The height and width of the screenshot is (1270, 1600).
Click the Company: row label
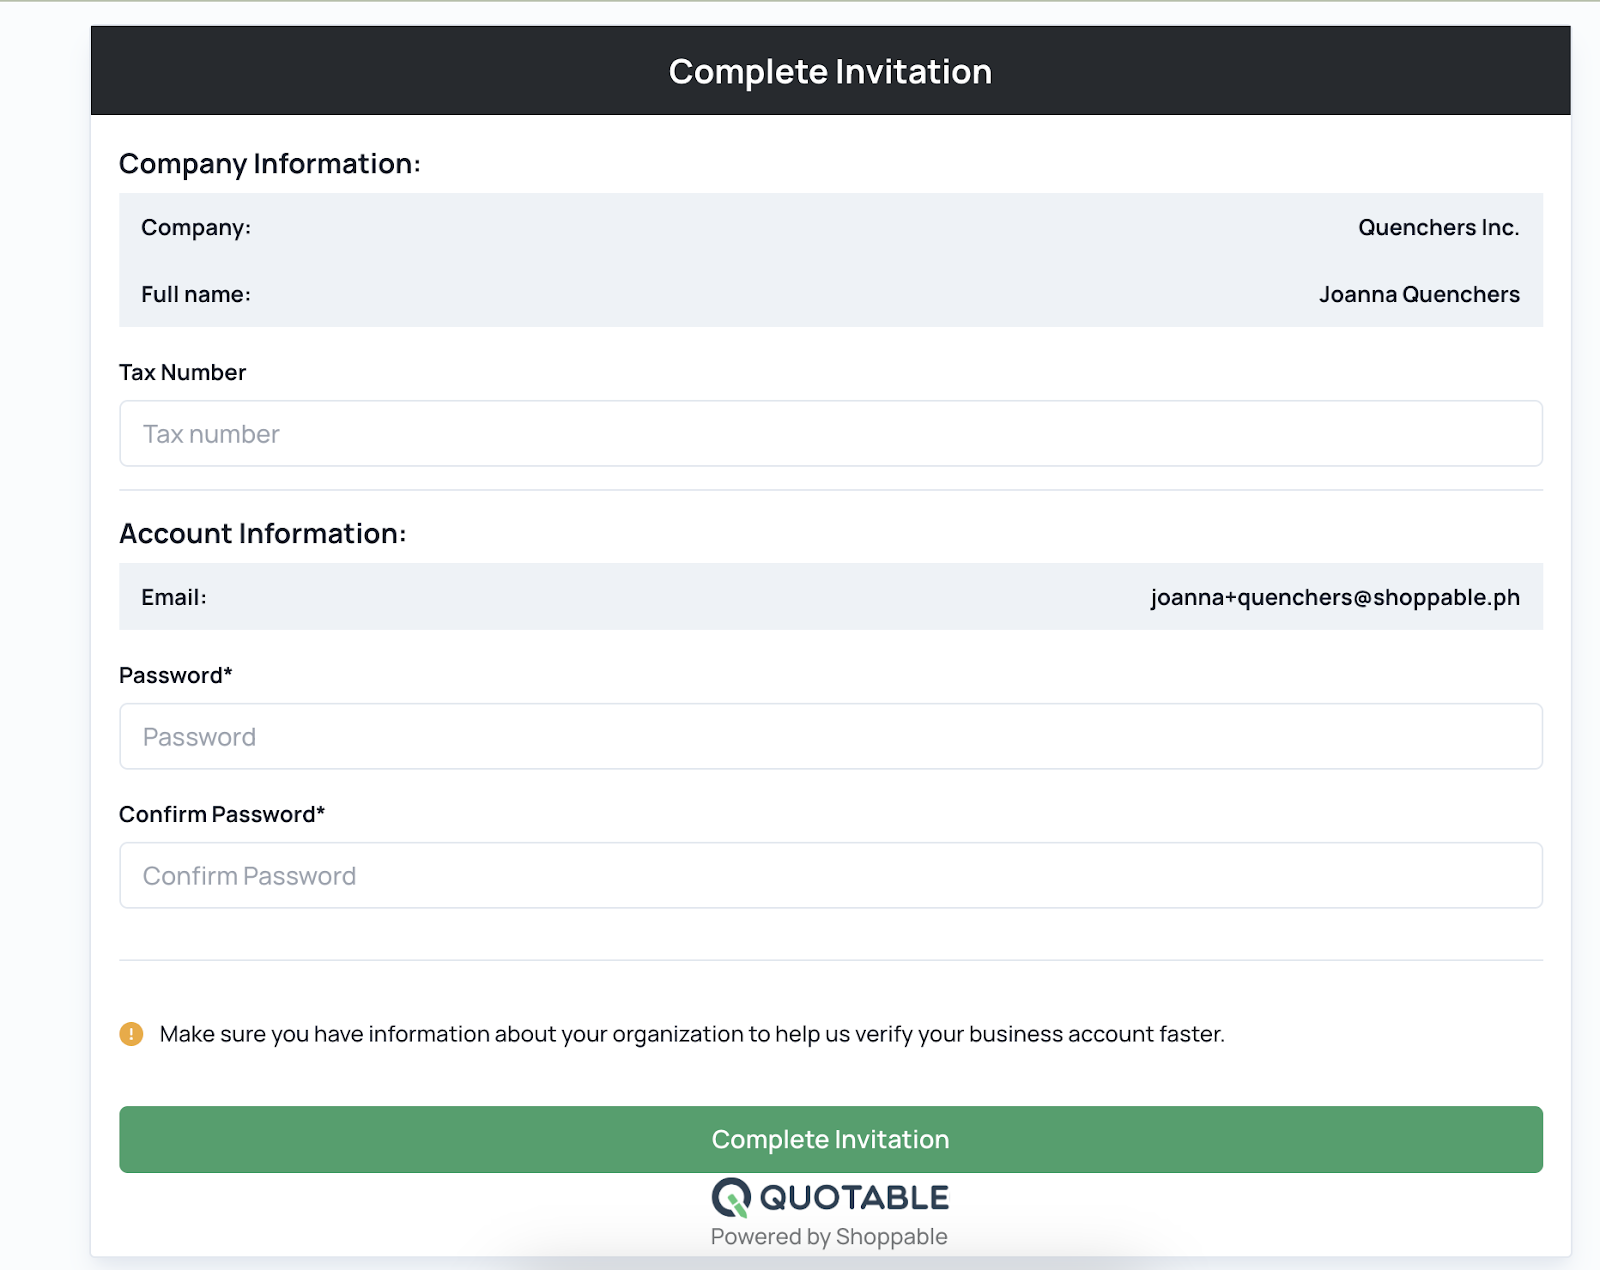coord(196,227)
